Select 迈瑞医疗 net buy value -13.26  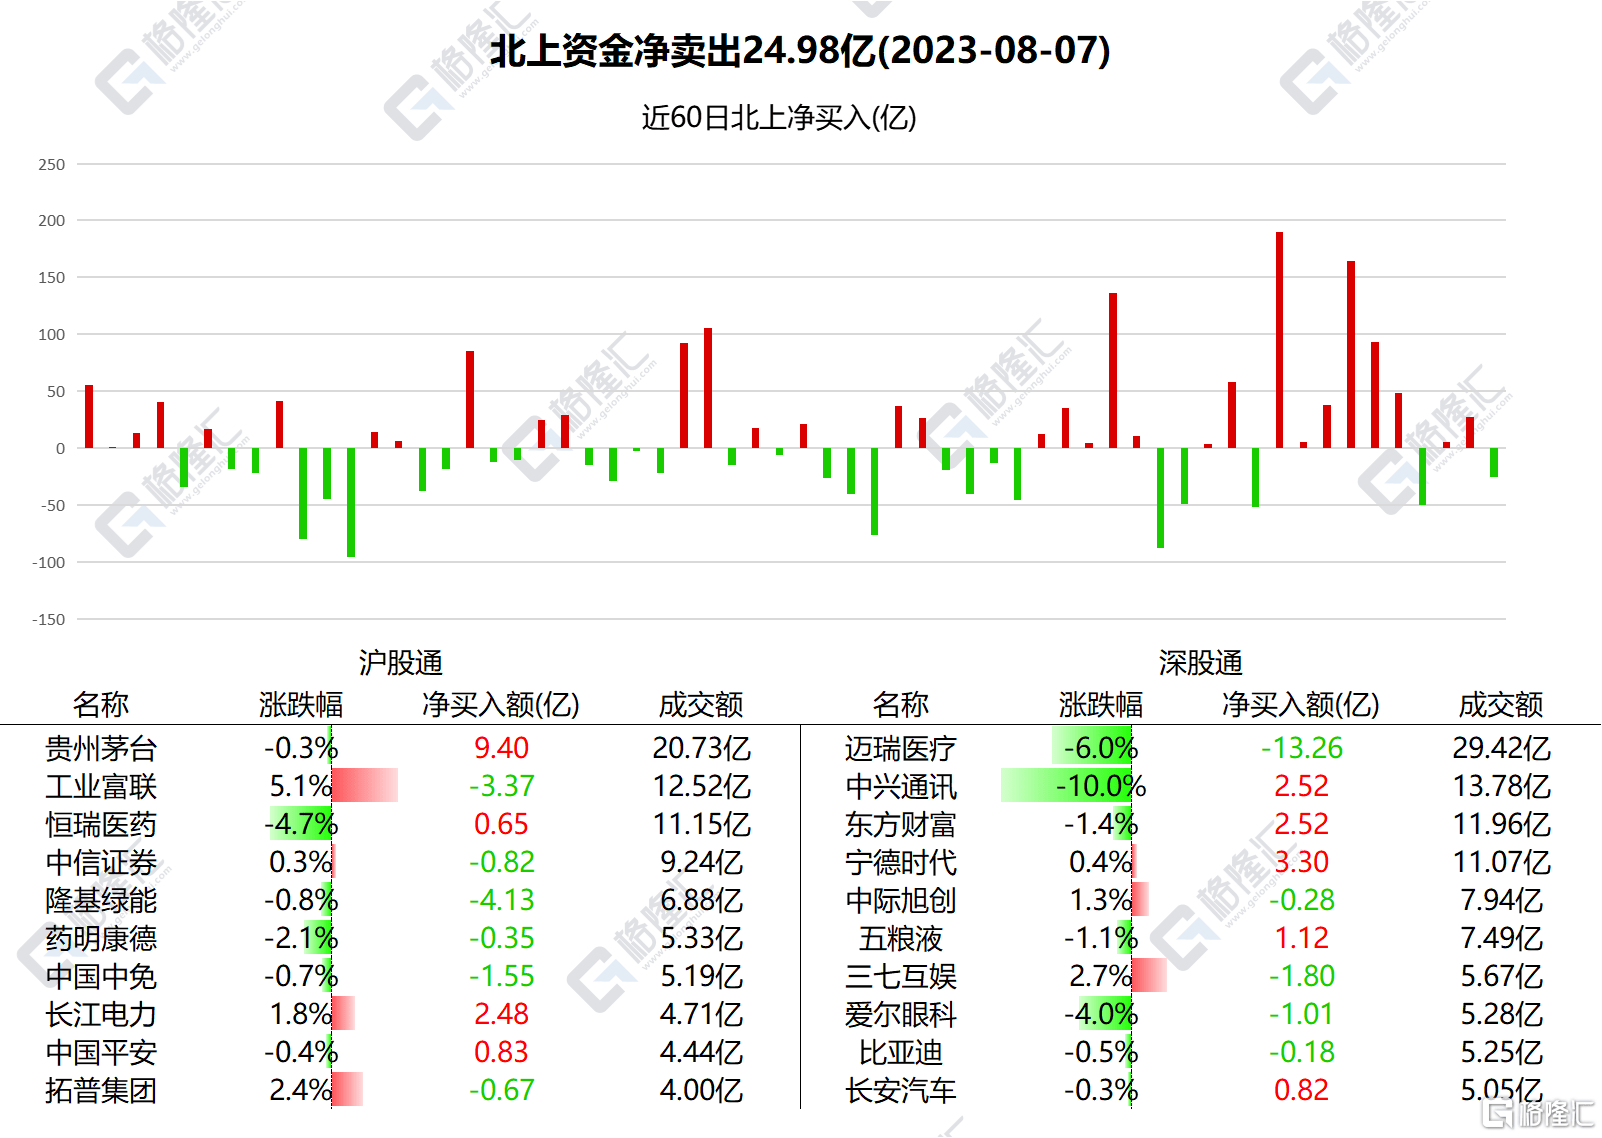click(x=1301, y=748)
